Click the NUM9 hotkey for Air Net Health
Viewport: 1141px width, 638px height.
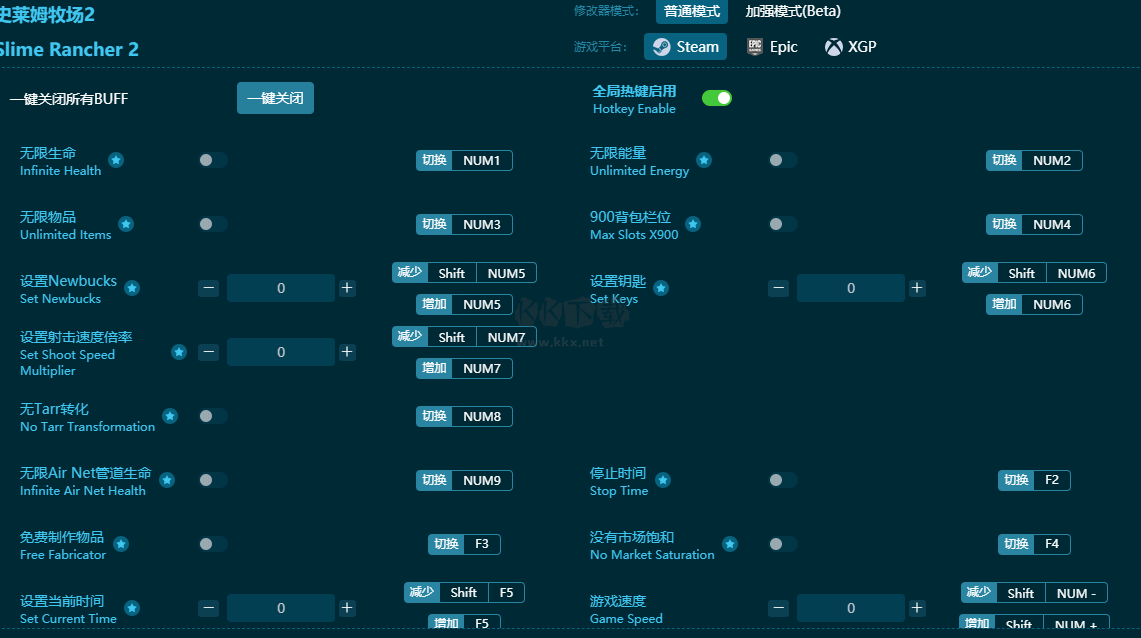[464, 480]
